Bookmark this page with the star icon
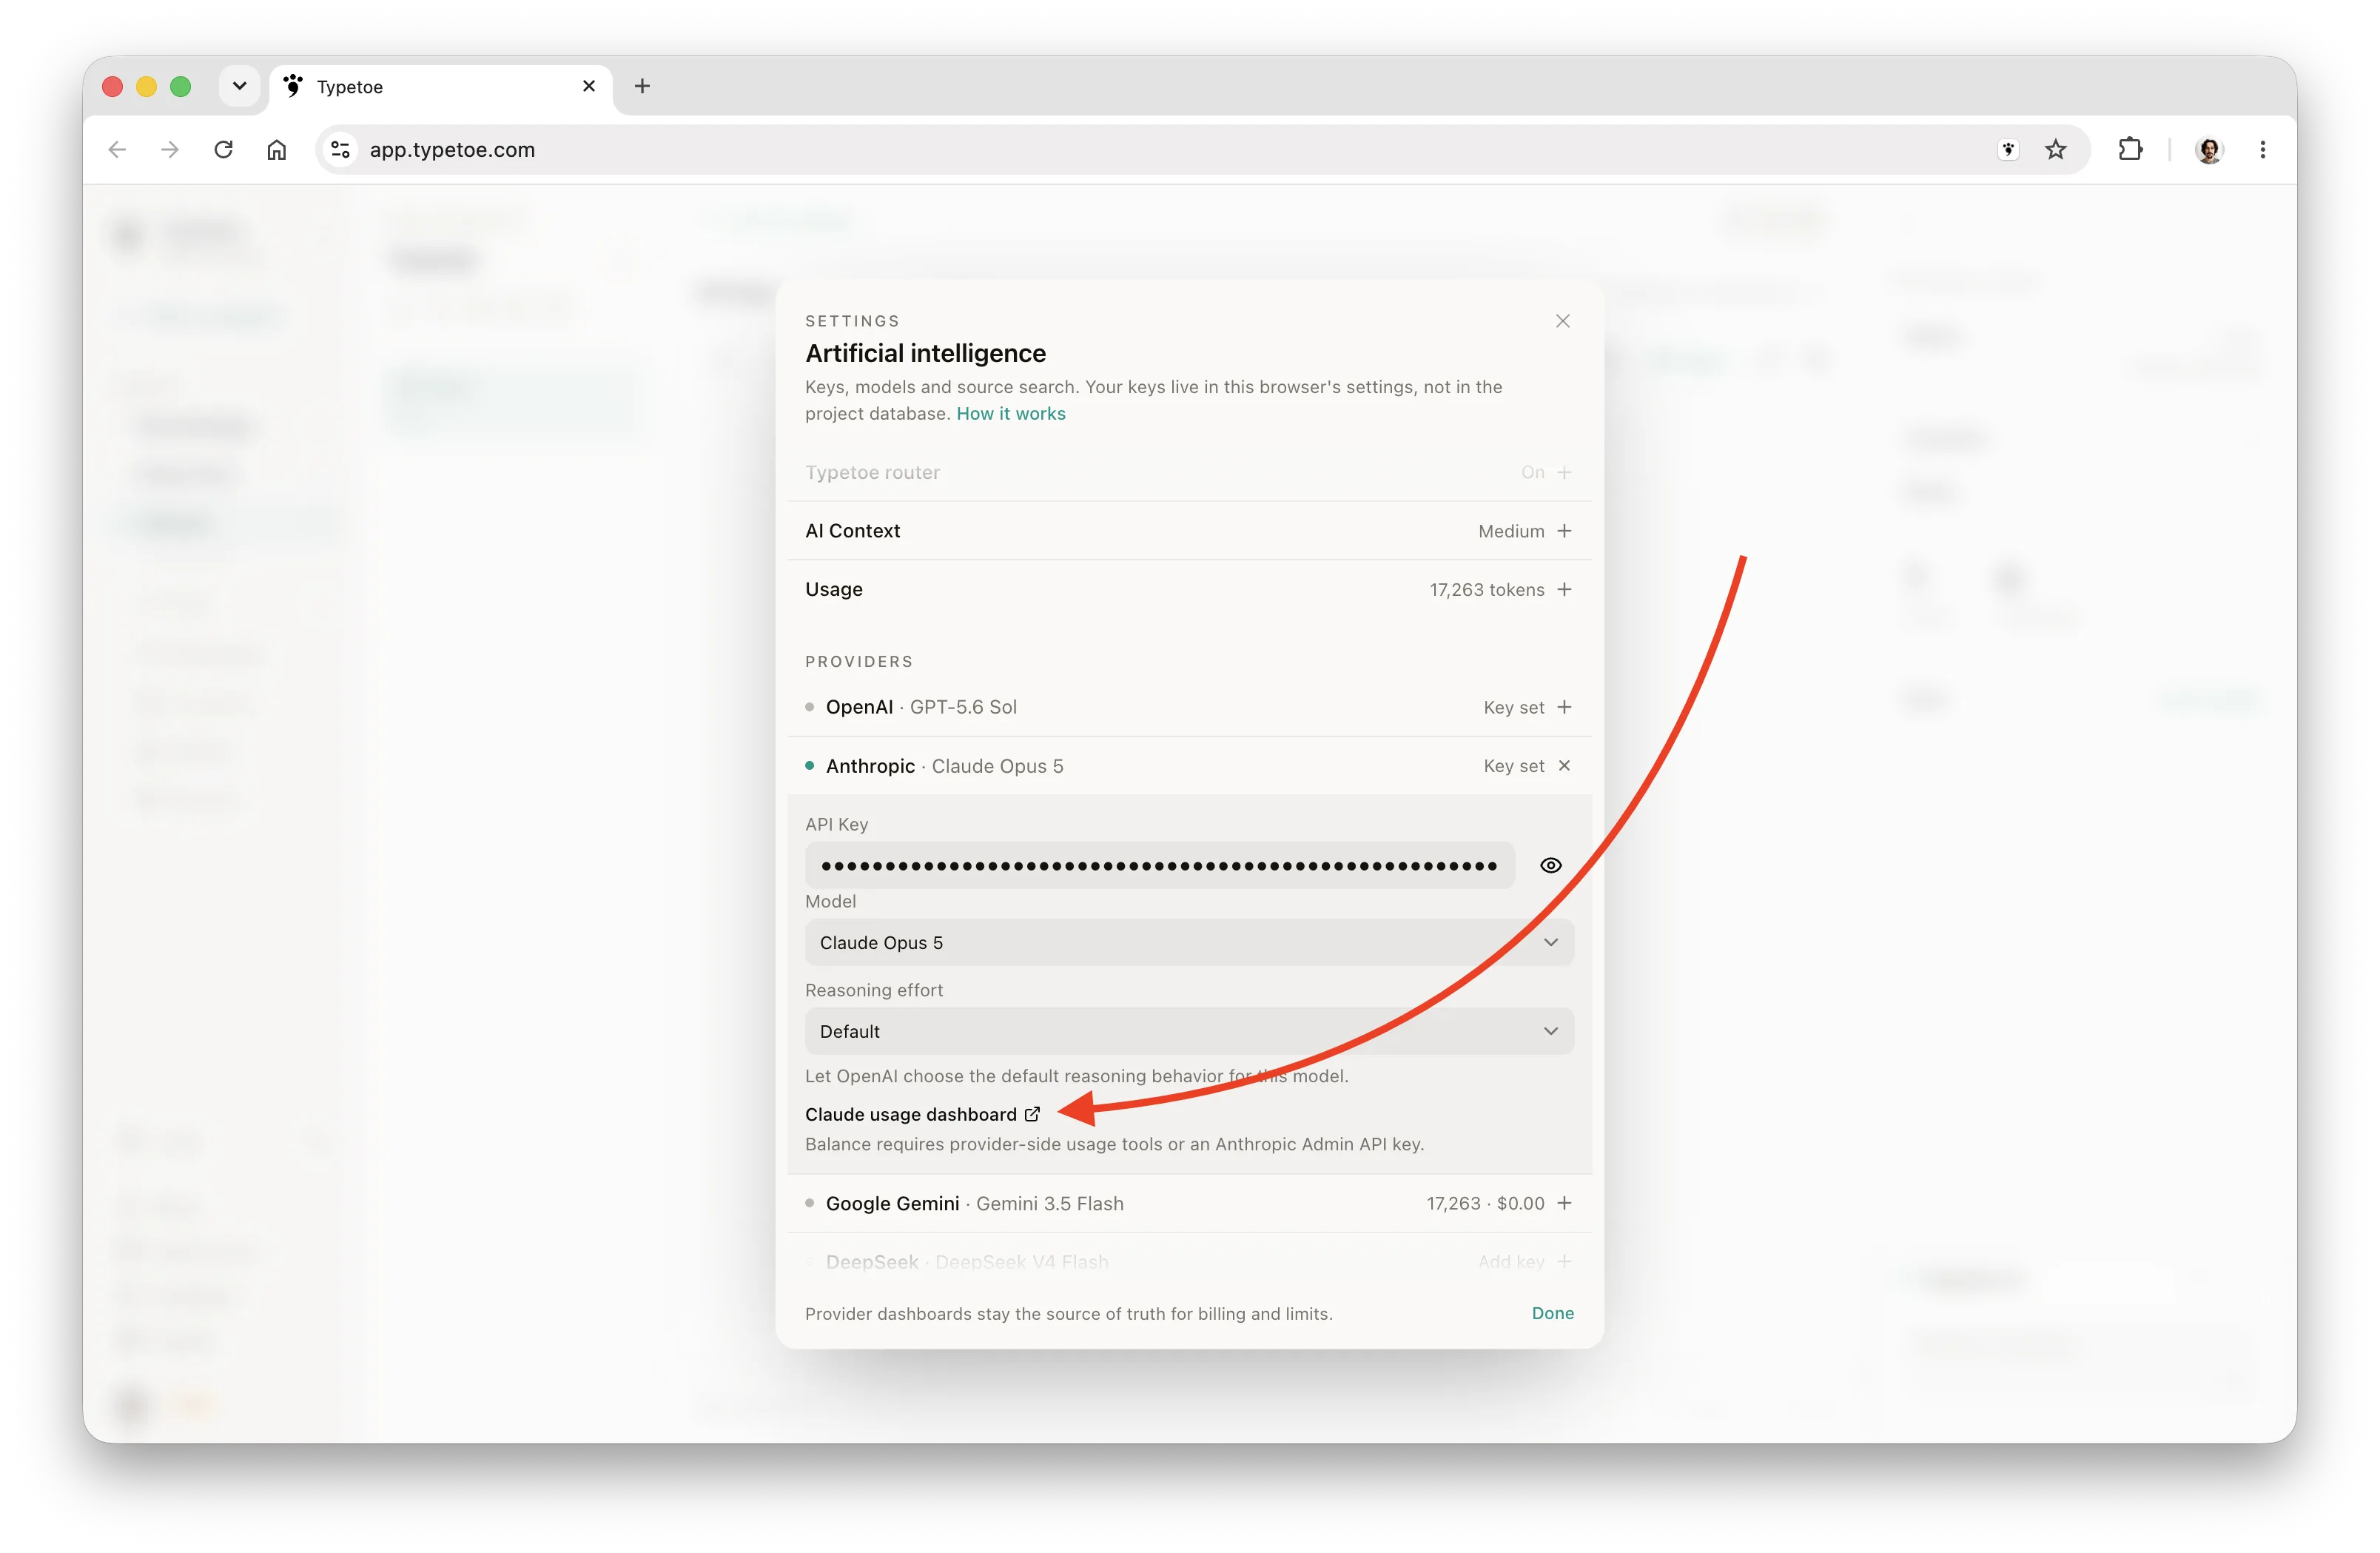The height and width of the screenshot is (1553, 2380). (x=2056, y=150)
